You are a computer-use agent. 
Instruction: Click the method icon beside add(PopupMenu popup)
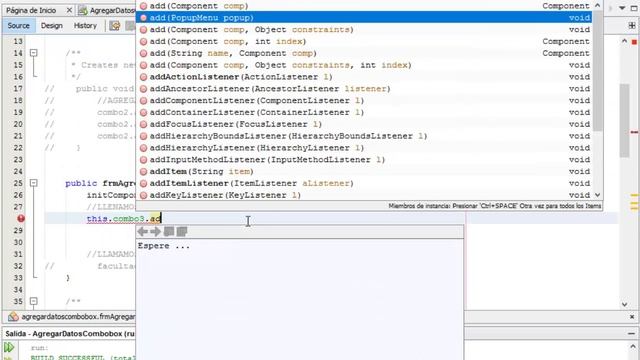click(x=143, y=18)
